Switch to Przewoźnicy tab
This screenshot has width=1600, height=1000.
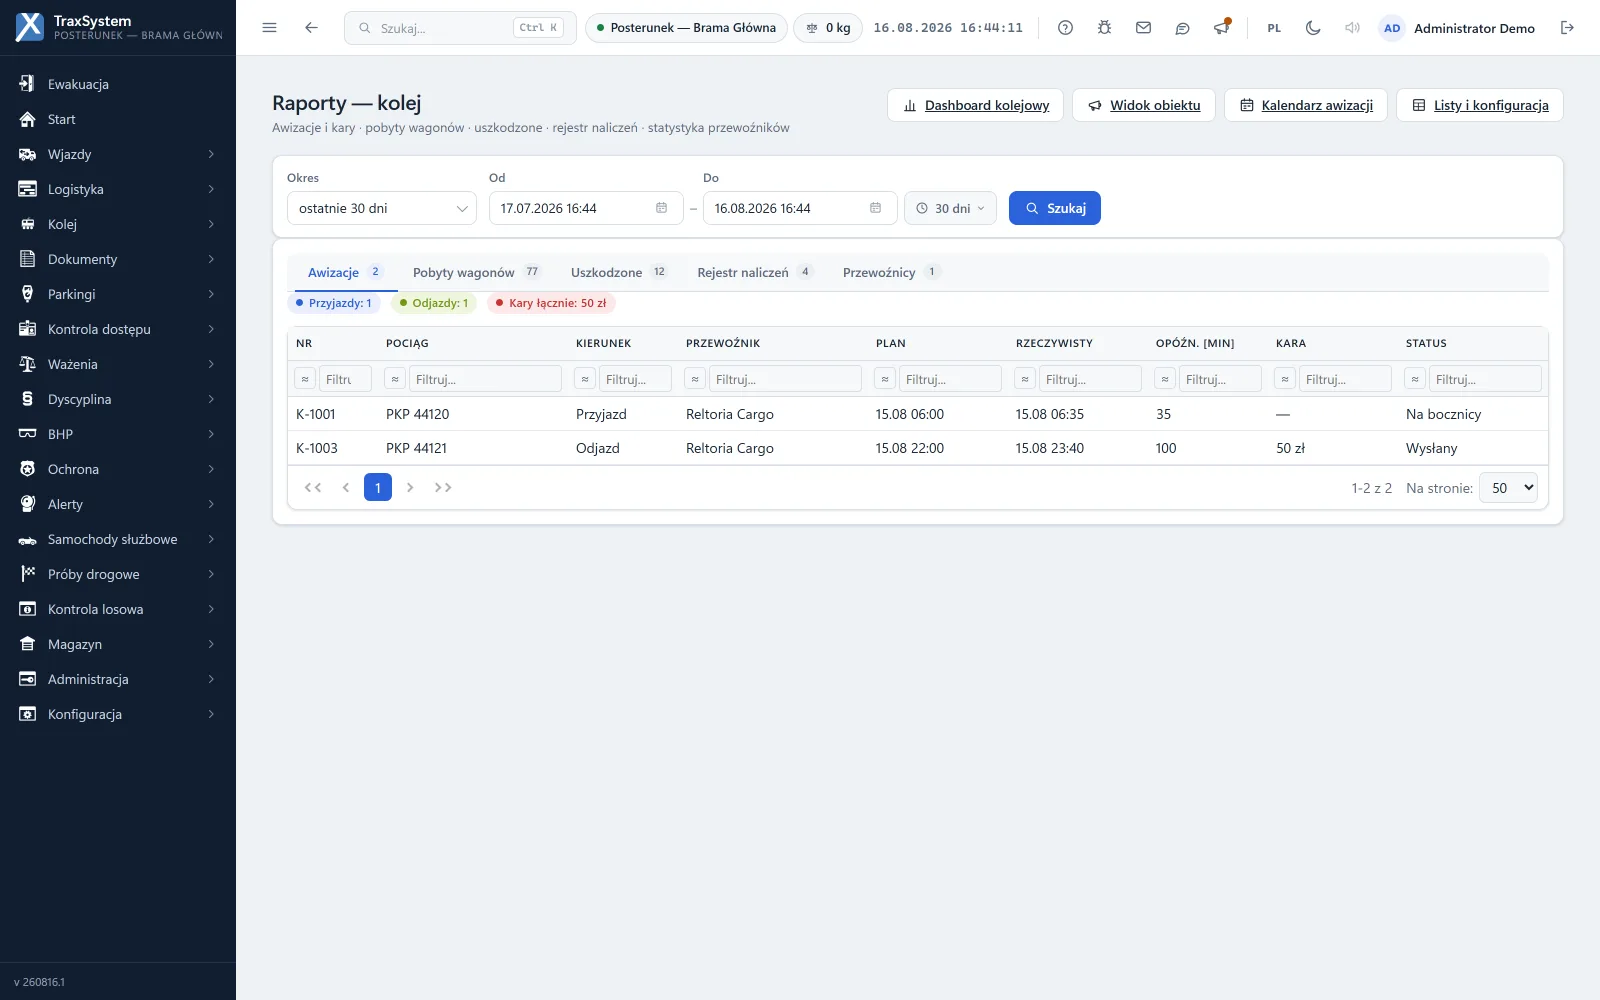[x=891, y=272]
